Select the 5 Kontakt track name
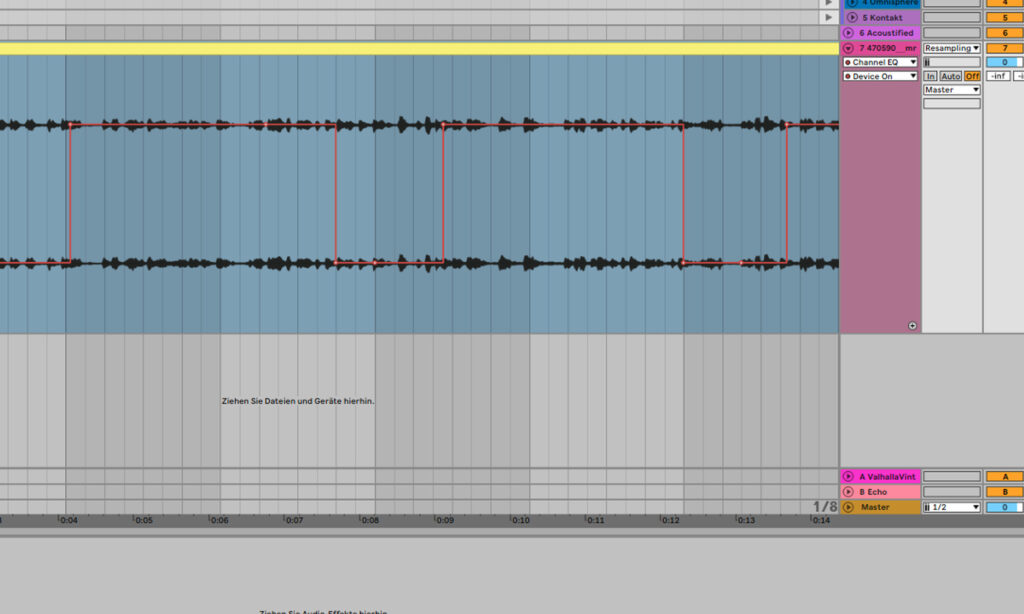This screenshot has width=1024, height=614. coord(882,18)
